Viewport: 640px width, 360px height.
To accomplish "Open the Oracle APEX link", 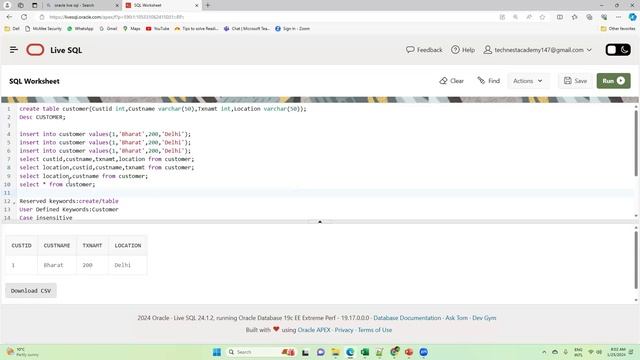I will pos(314,330).
